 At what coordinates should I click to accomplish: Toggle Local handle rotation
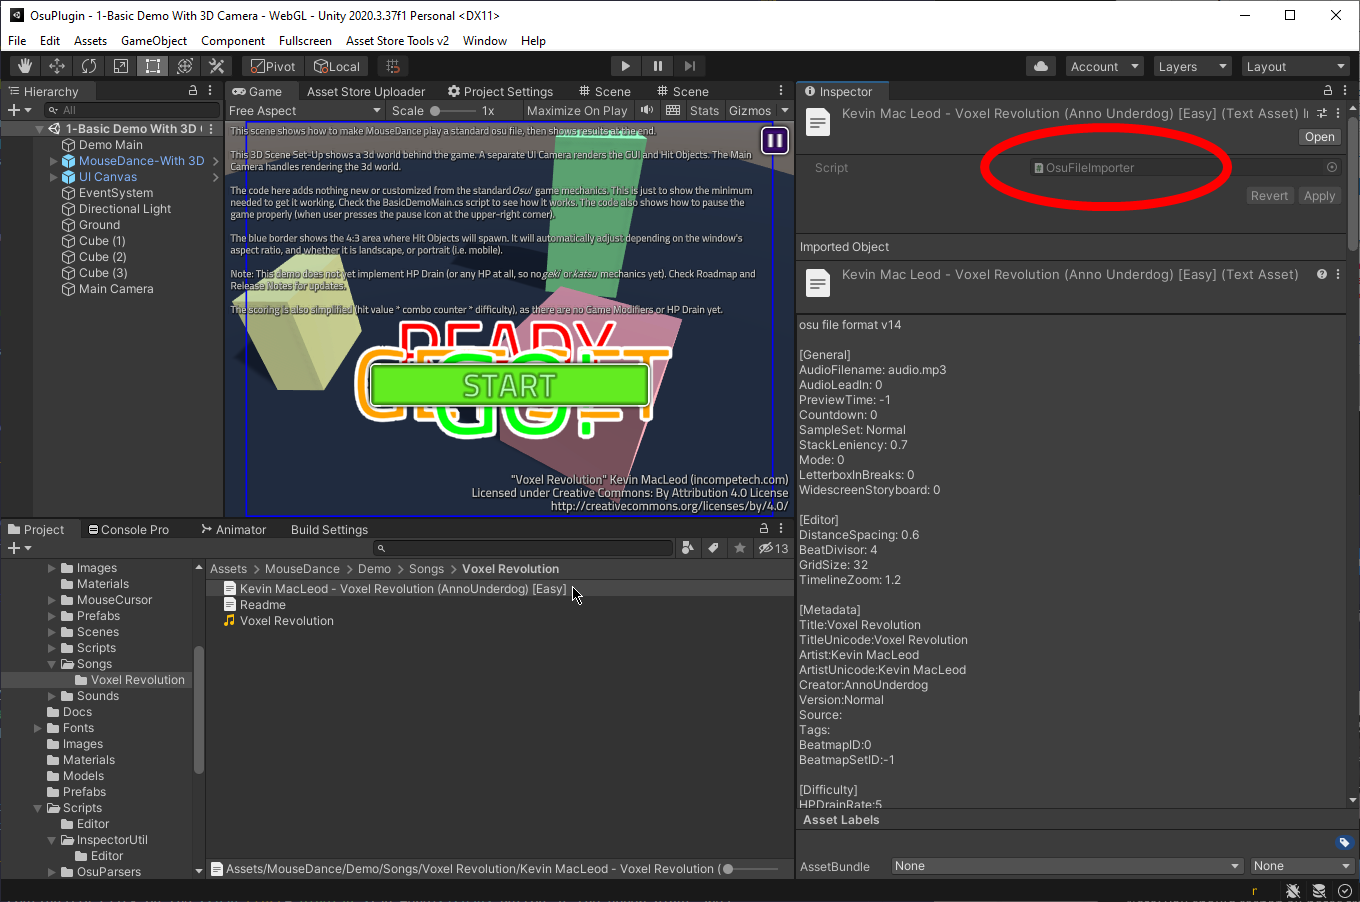pyautogui.click(x=337, y=66)
